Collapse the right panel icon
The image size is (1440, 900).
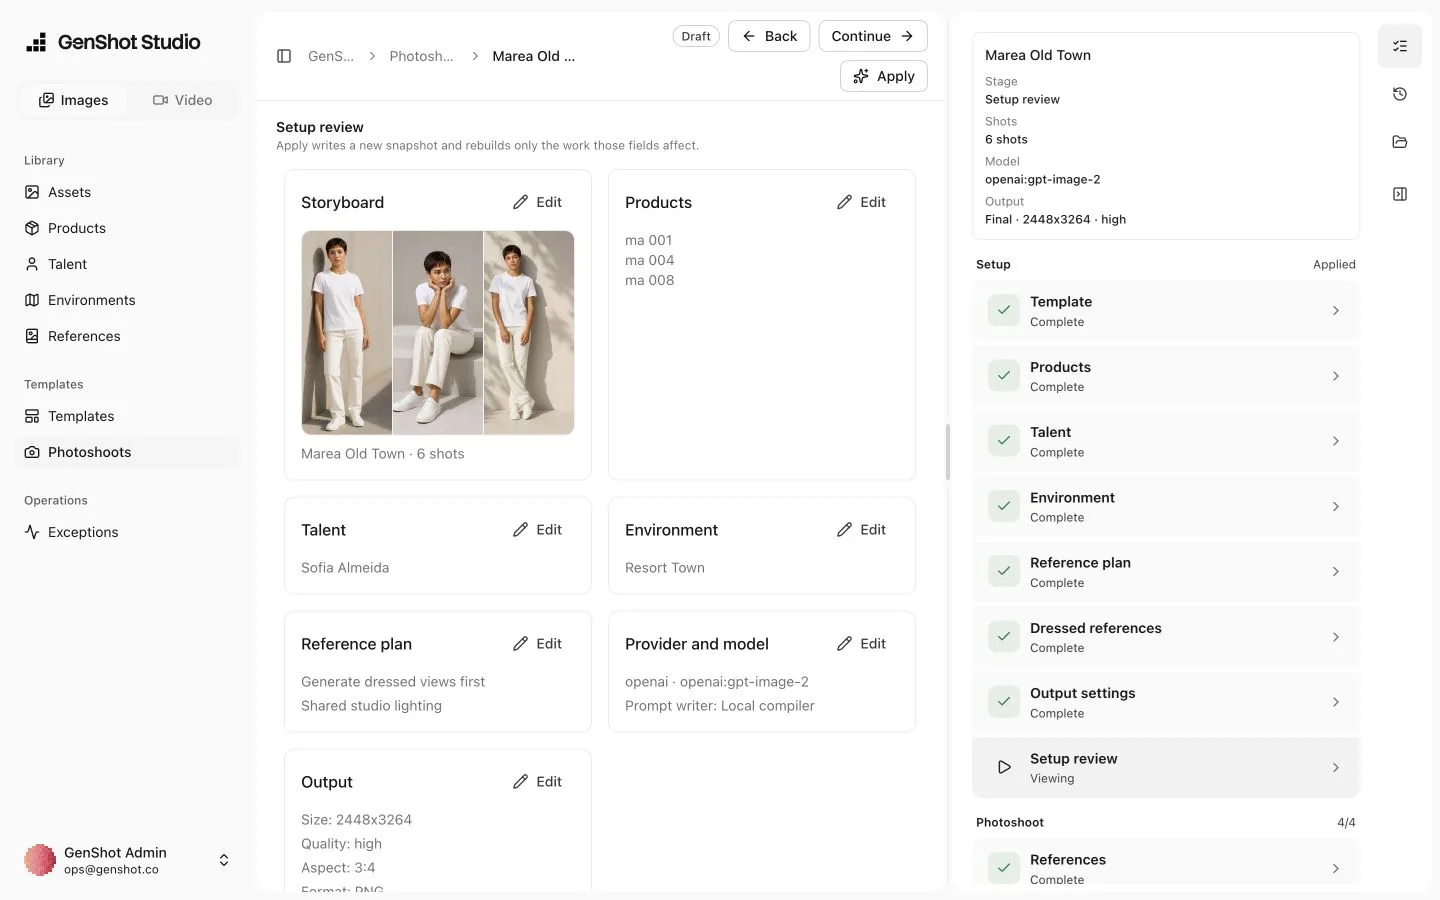click(x=1400, y=194)
